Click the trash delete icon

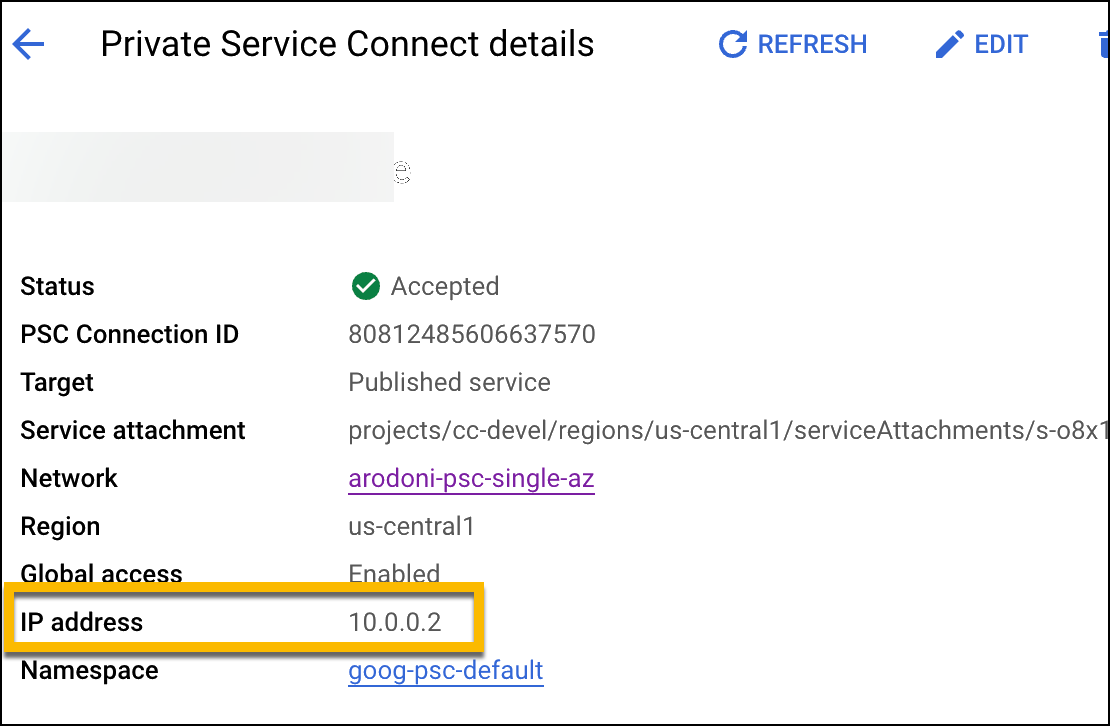(x=1102, y=44)
